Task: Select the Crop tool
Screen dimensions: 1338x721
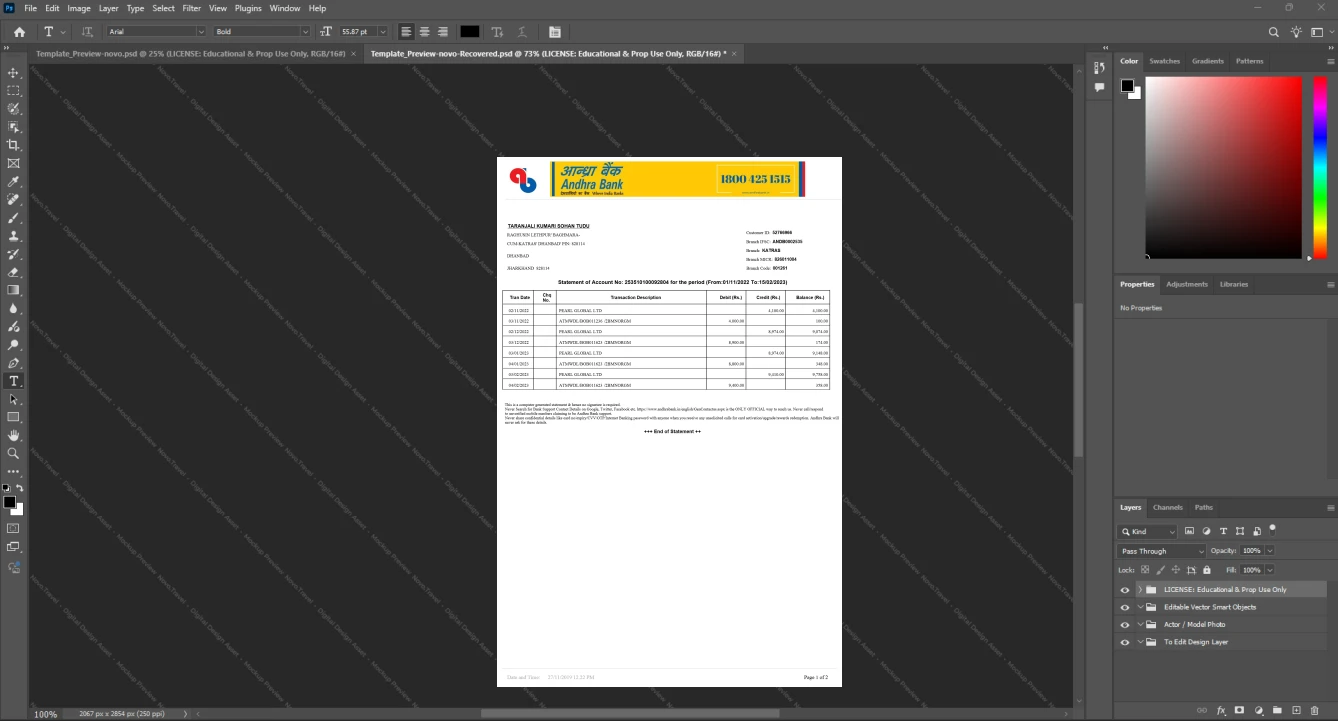Action: (13, 145)
